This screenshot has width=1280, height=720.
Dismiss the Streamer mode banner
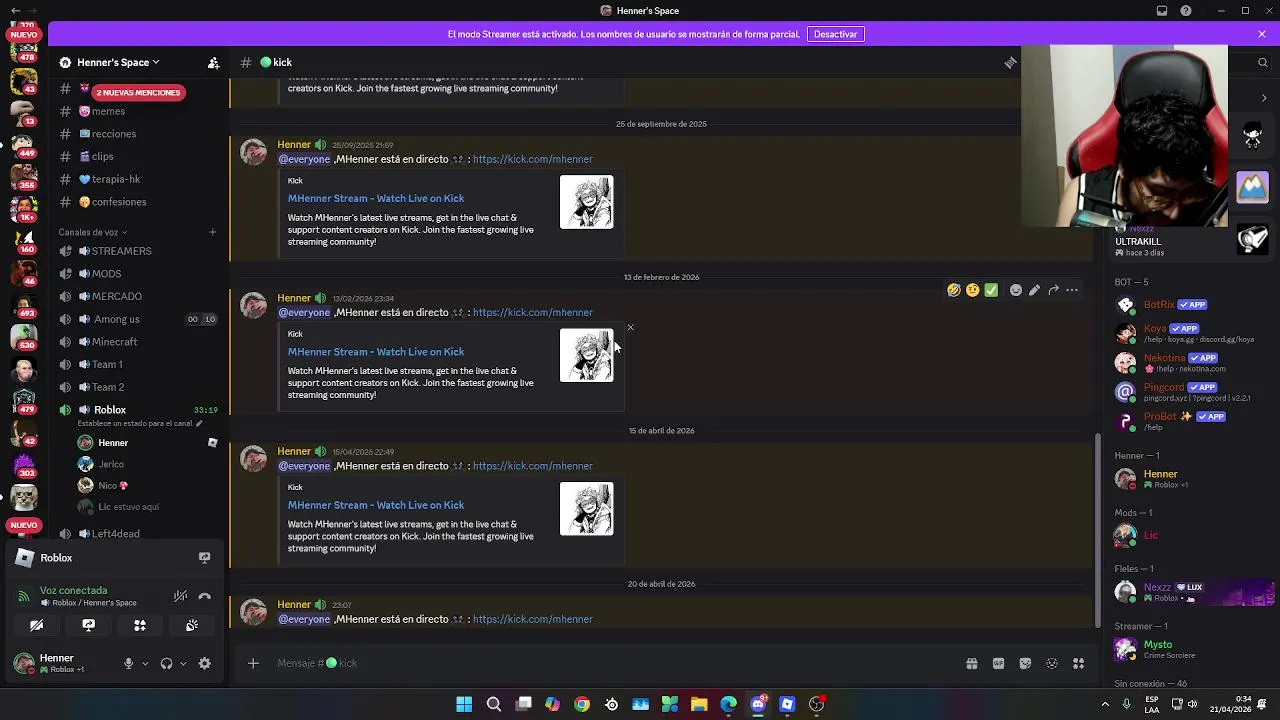pos(1262,34)
